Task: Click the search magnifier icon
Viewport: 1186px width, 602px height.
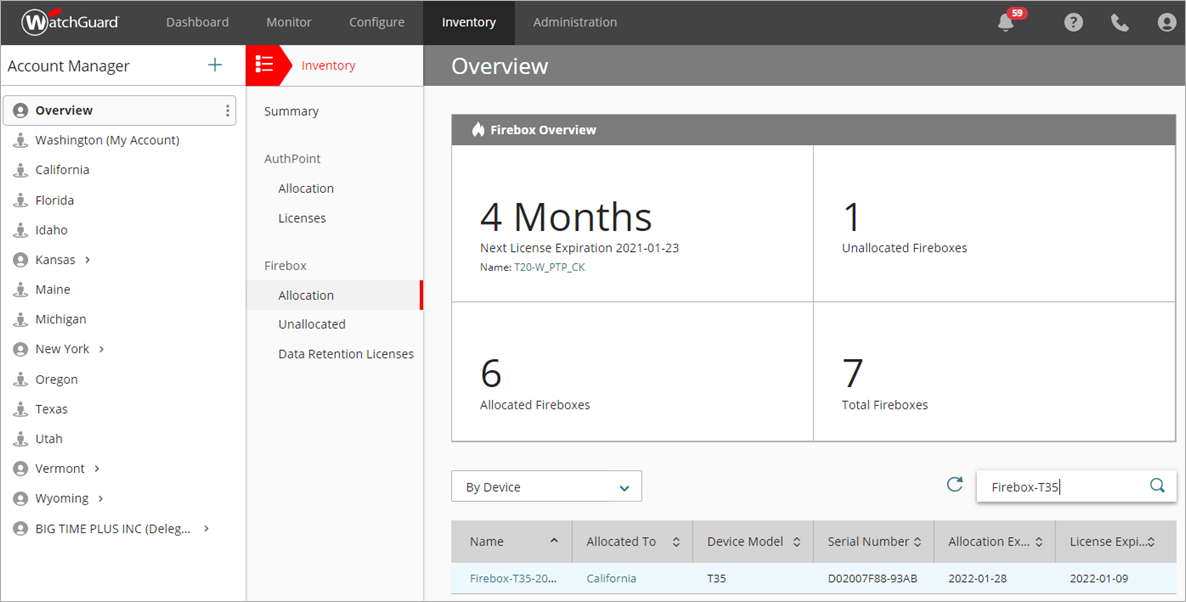Action: [x=1157, y=485]
